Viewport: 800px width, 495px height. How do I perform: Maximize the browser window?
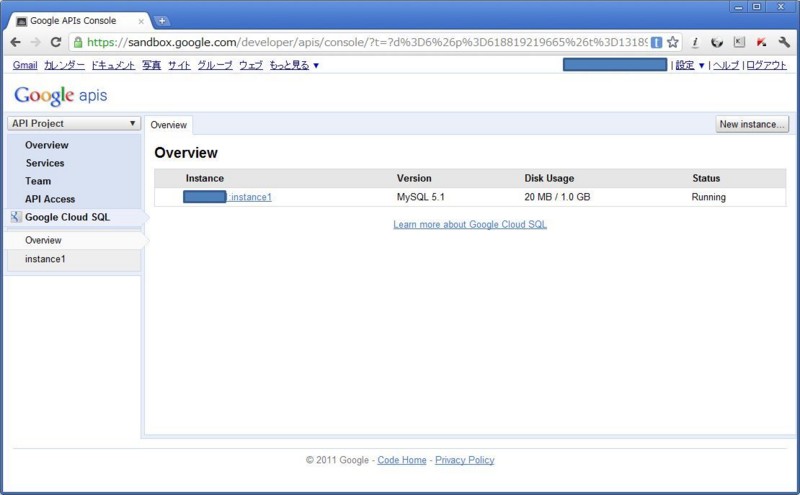click(x=757, y=7)
